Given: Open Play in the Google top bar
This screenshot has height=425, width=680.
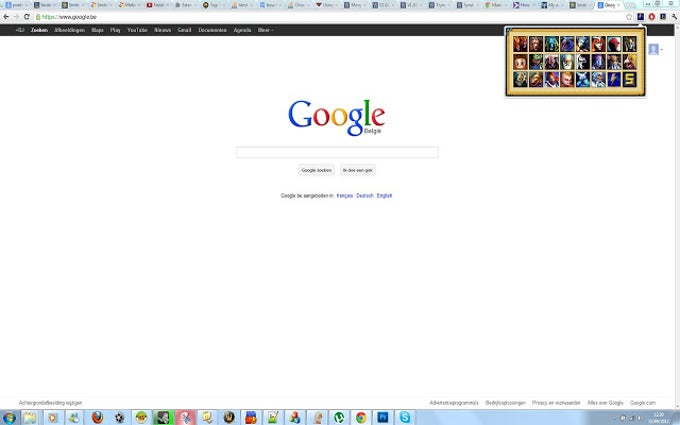Looking at the screenshot, I should pos(115,30).
